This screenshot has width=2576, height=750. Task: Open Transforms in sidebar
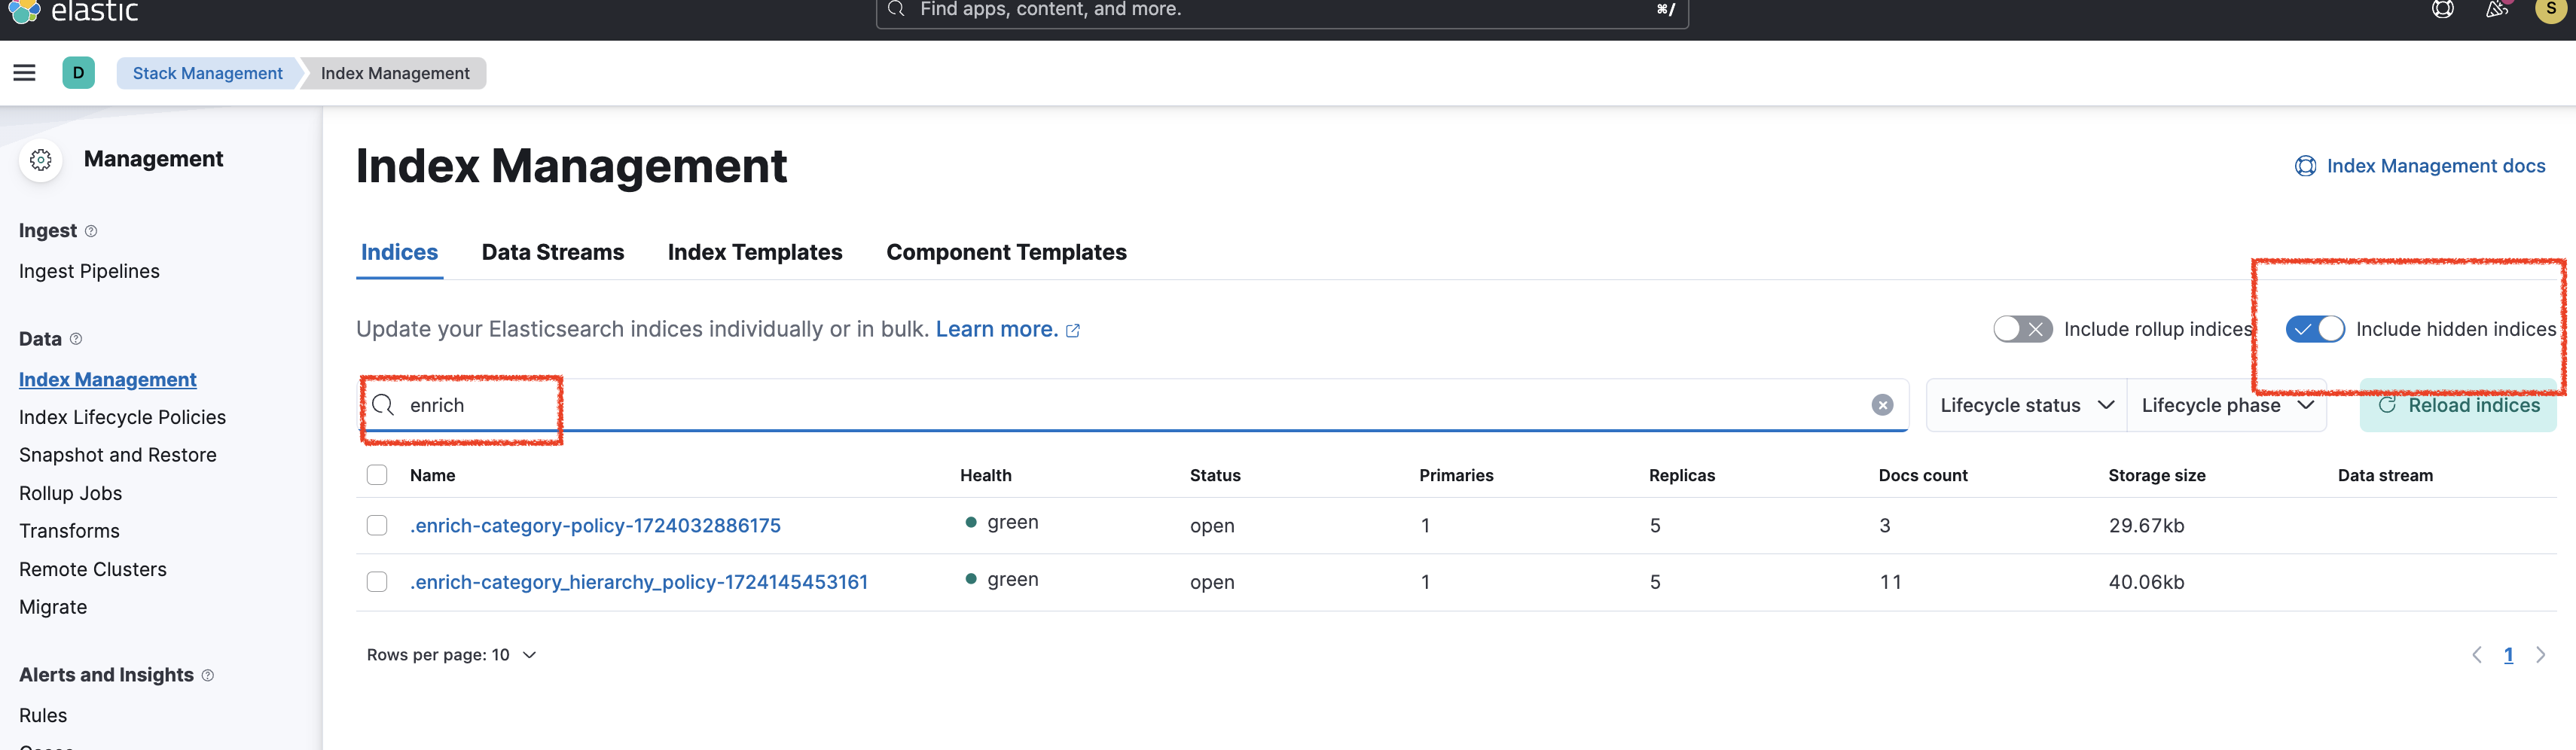(x=69, y=531)
